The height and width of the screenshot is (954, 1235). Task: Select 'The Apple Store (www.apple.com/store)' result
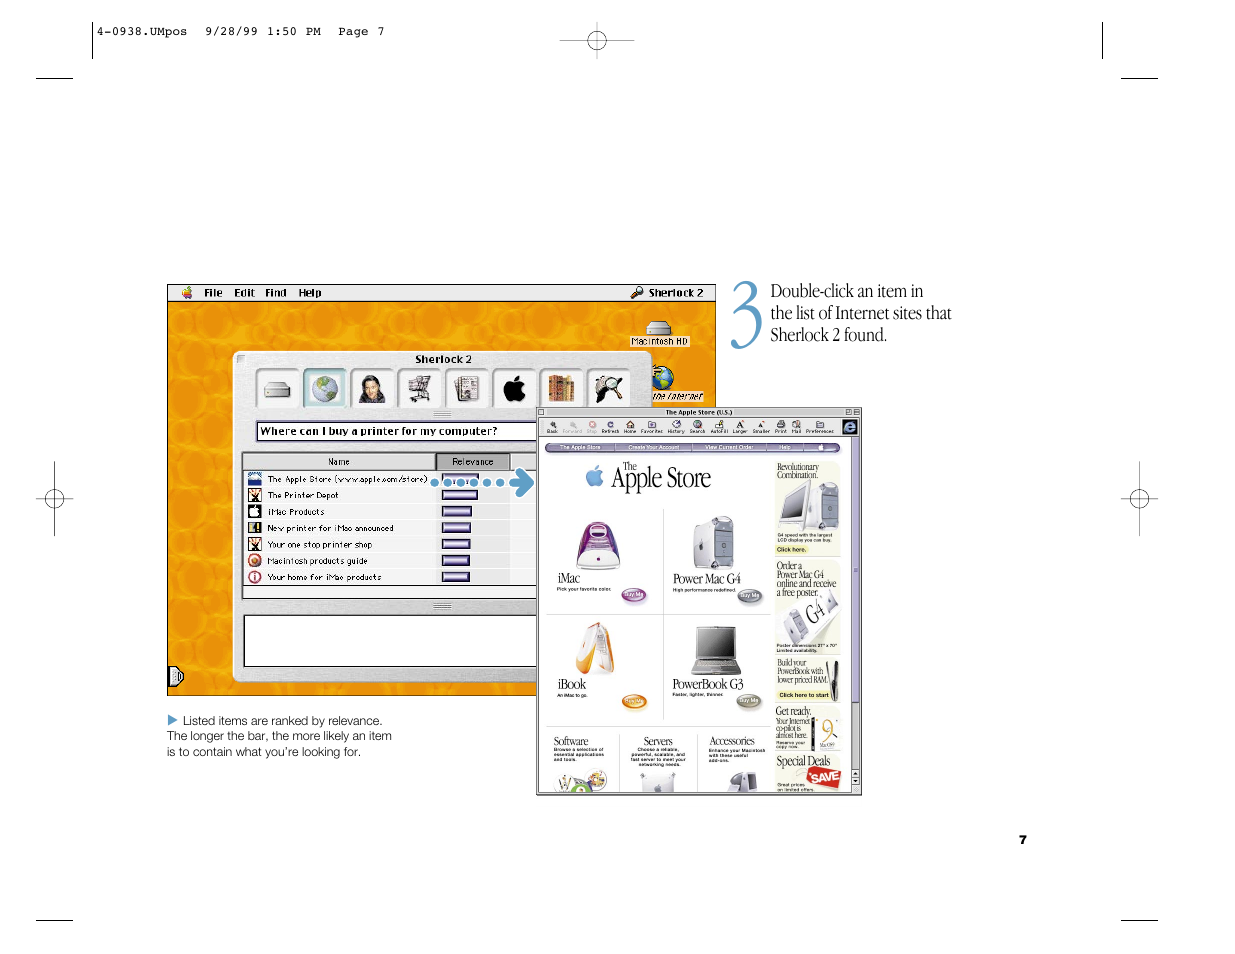pyautogui.click(x=347, y=479)
